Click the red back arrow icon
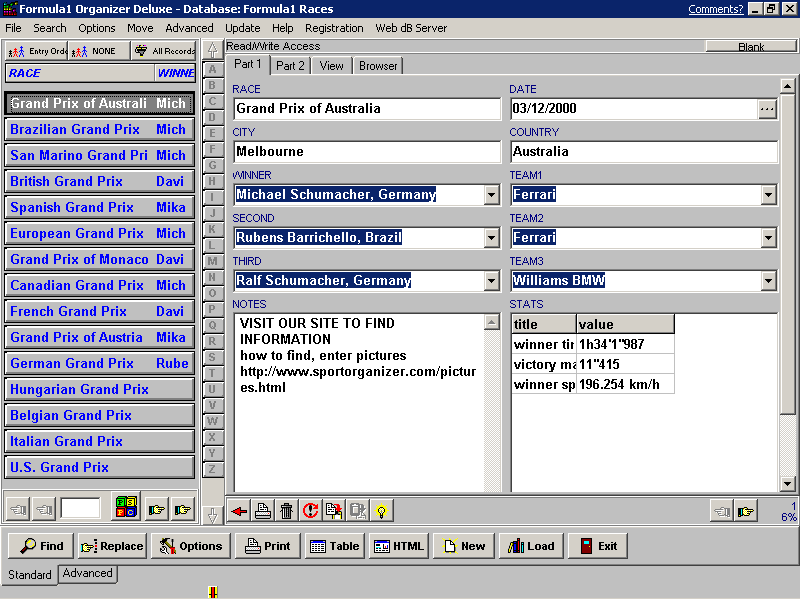The image size is (800, 600). (239, 511)
